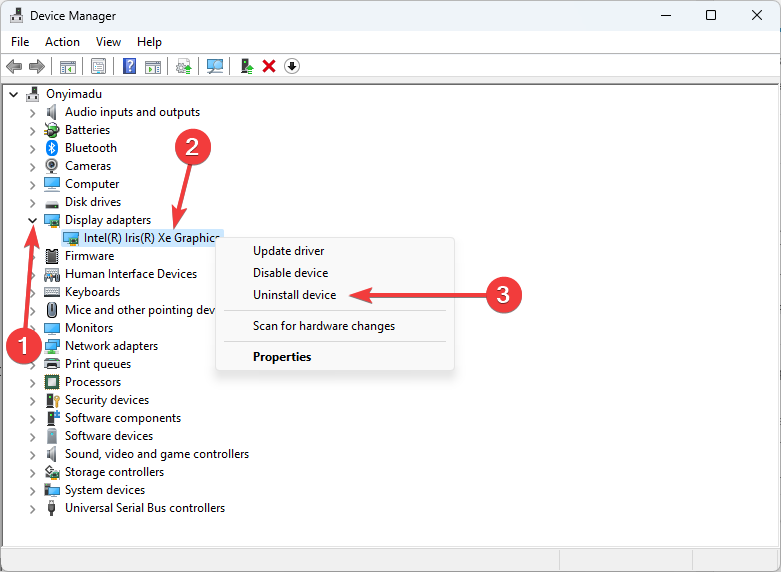Select the Storage controllers label
Screen dimensions: 781x572
click(x=114, y=472)
